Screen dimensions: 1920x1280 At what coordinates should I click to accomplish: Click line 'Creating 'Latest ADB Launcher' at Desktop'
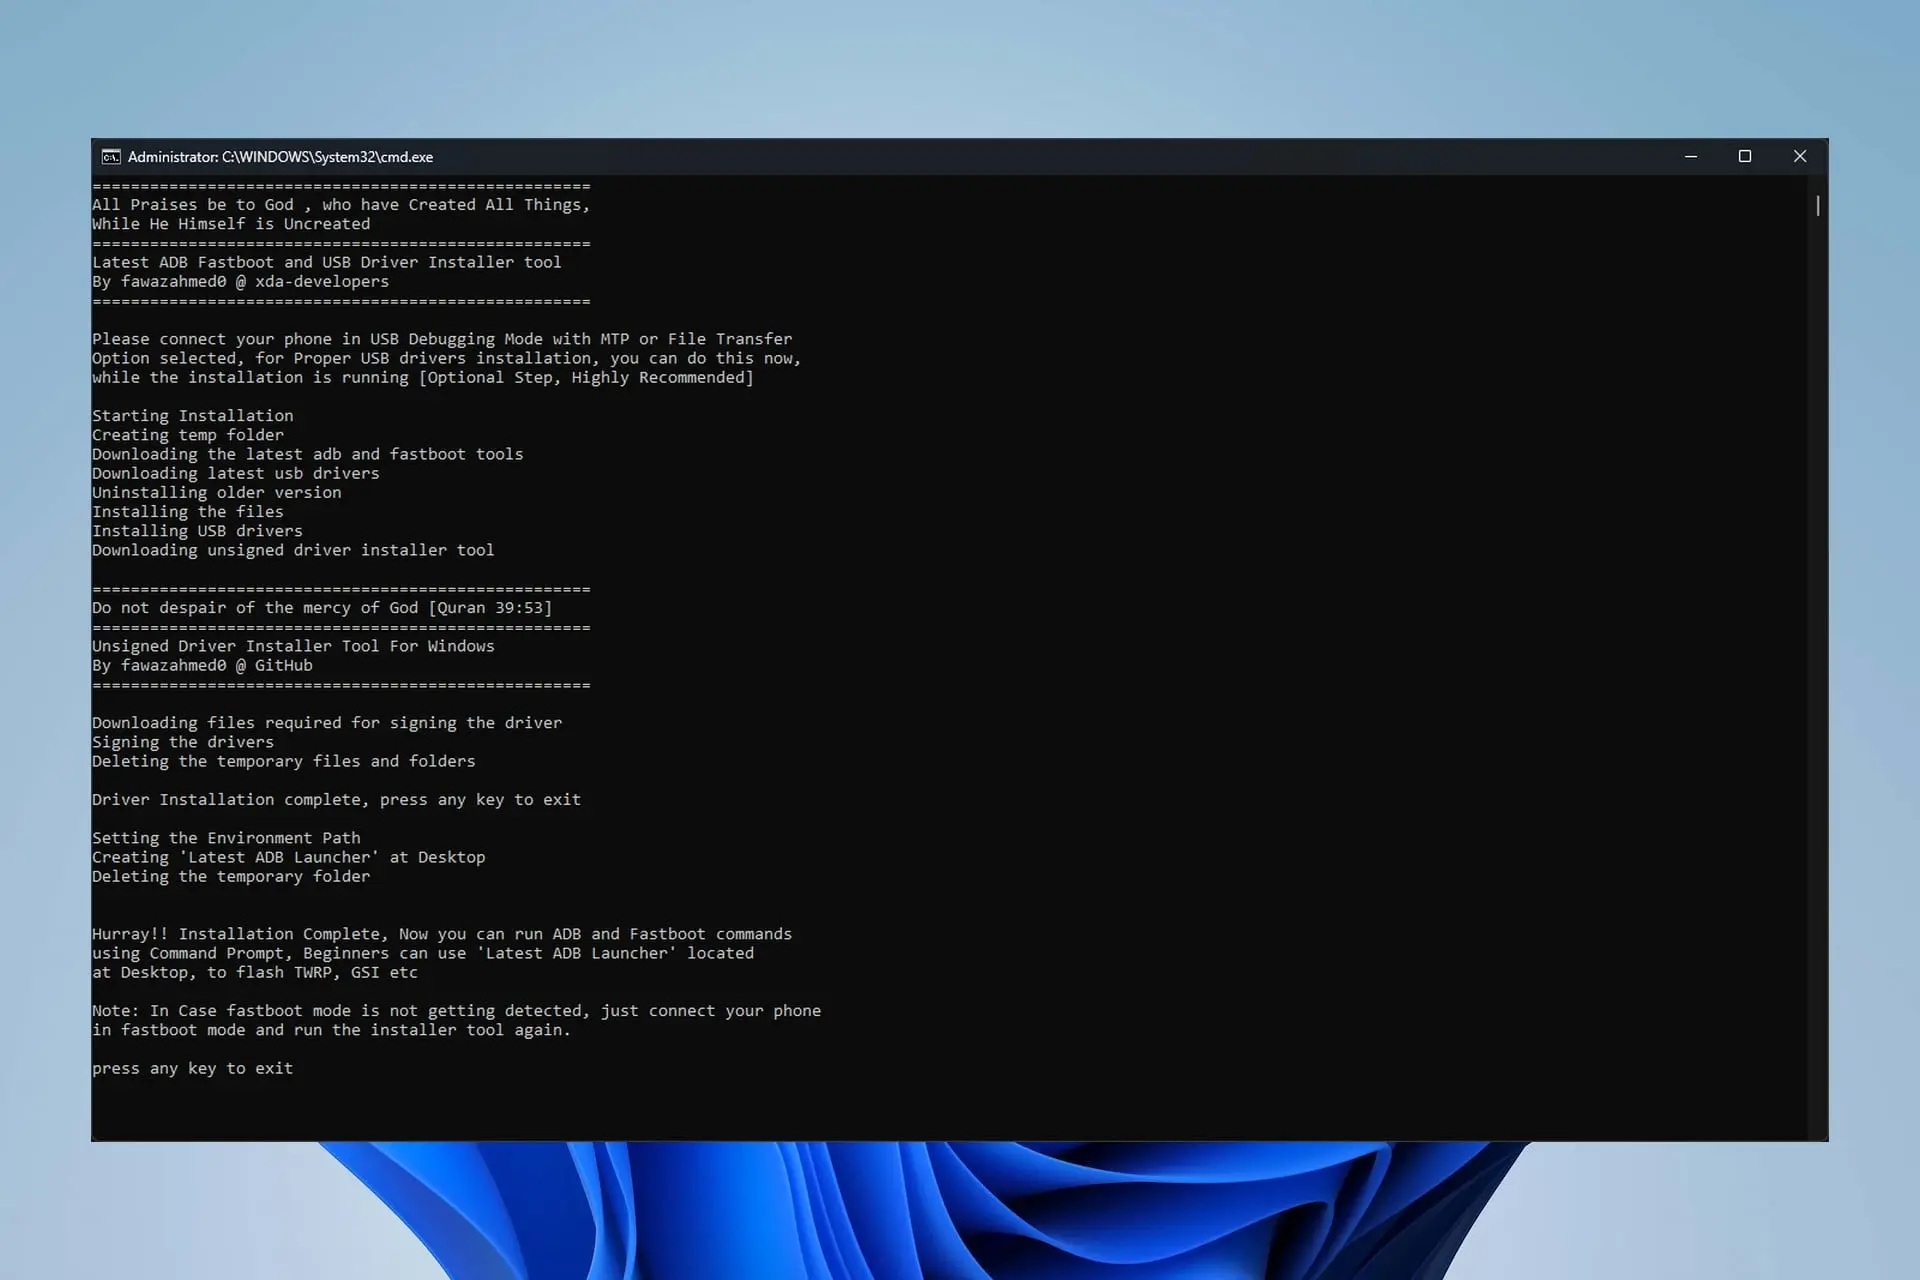[x=289, y=858]
